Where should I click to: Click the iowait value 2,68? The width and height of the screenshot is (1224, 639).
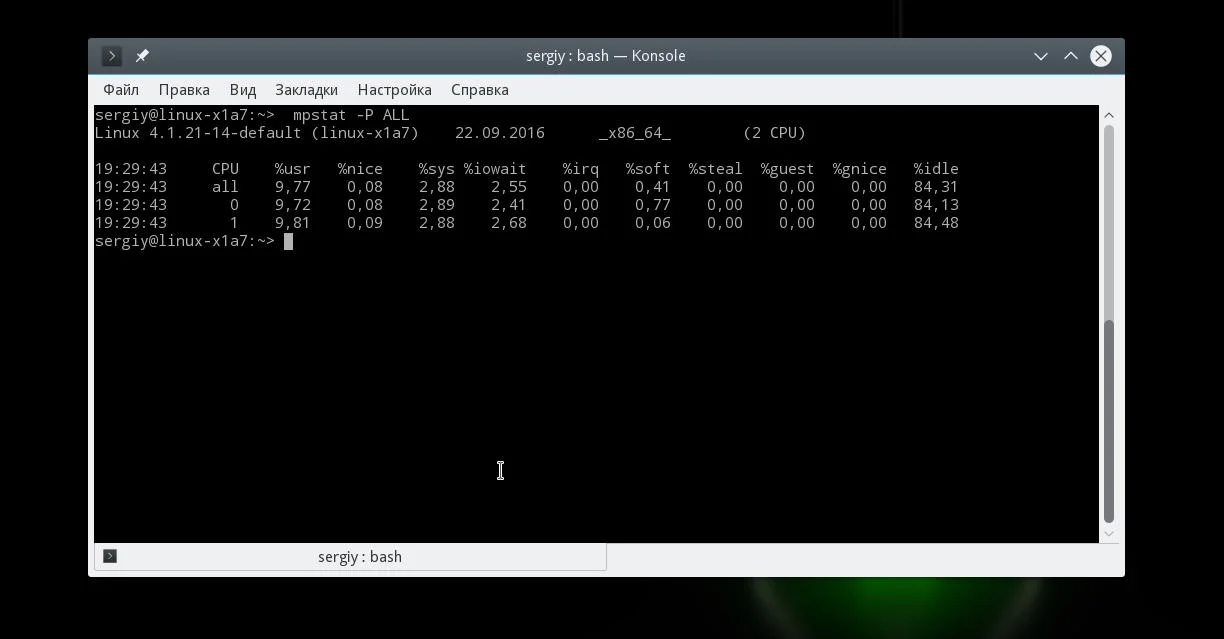coord(509,223)
